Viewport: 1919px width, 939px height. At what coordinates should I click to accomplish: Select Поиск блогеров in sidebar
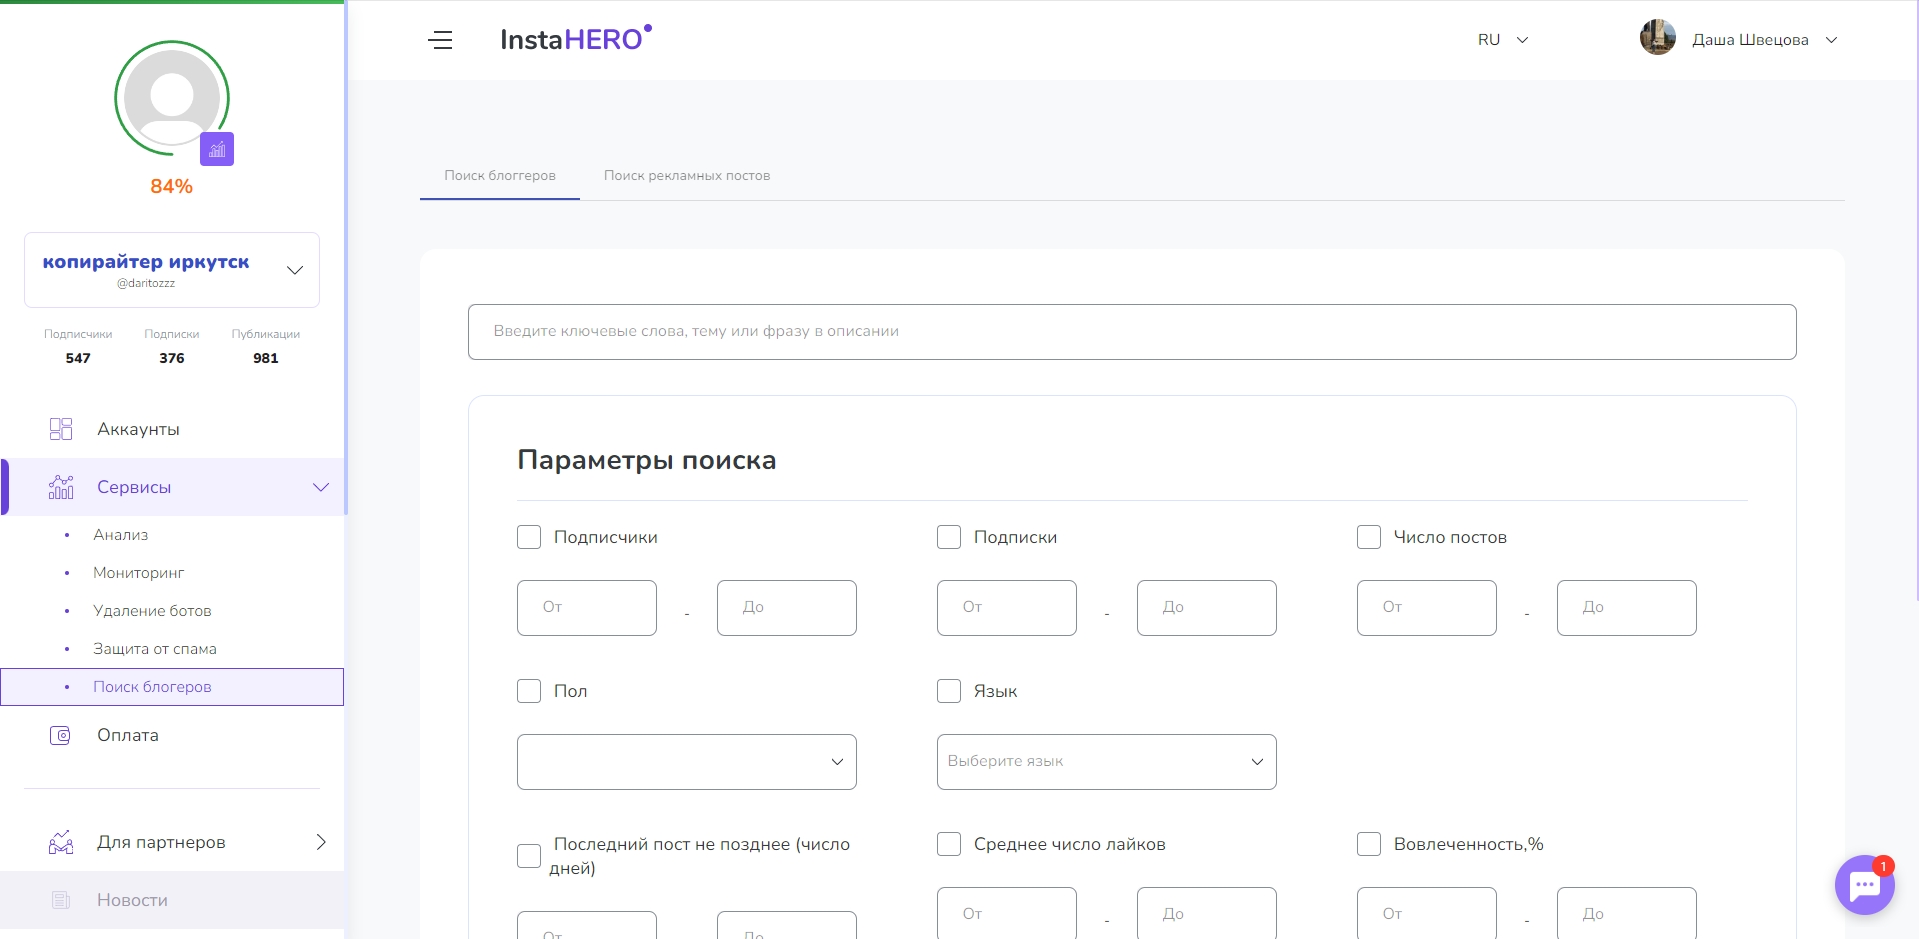(x=172, y=687)
